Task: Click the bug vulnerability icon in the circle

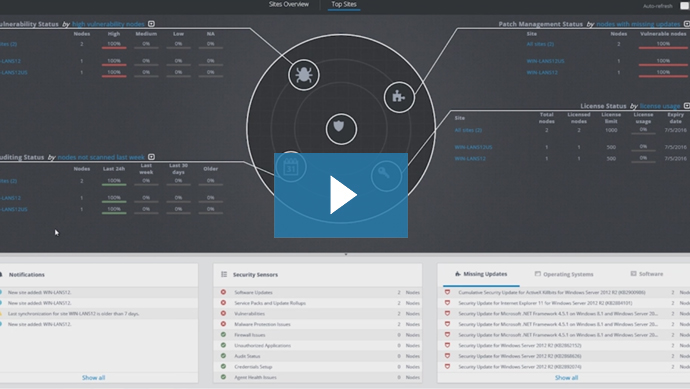Action: 304,75
